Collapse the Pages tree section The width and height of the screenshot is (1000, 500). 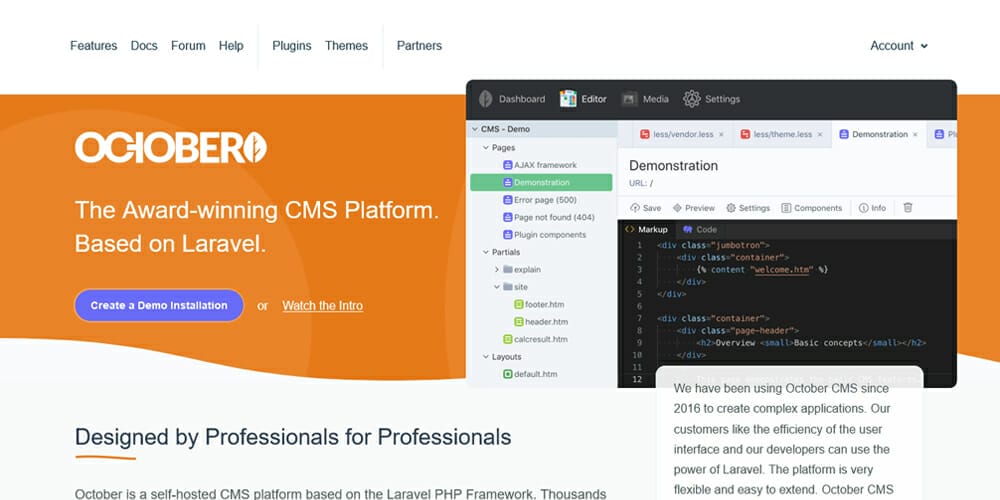pyautogui.click(x=485, y=147)
